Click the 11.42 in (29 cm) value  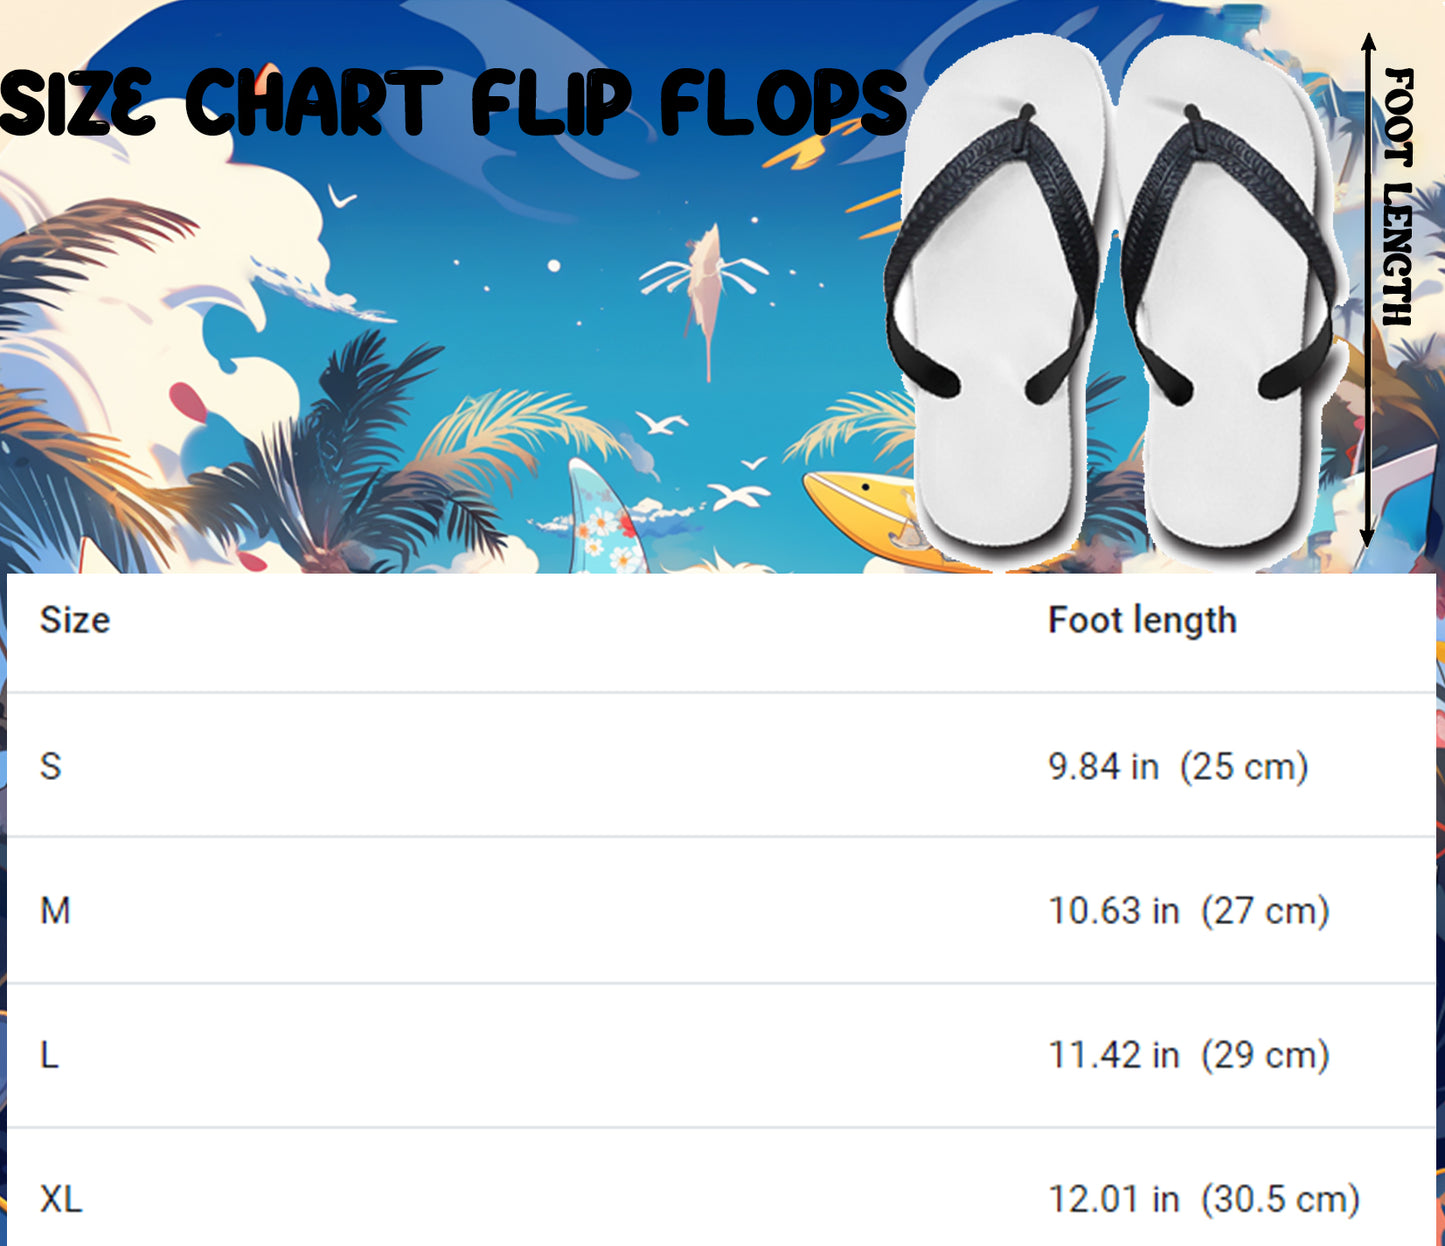1188,1055
